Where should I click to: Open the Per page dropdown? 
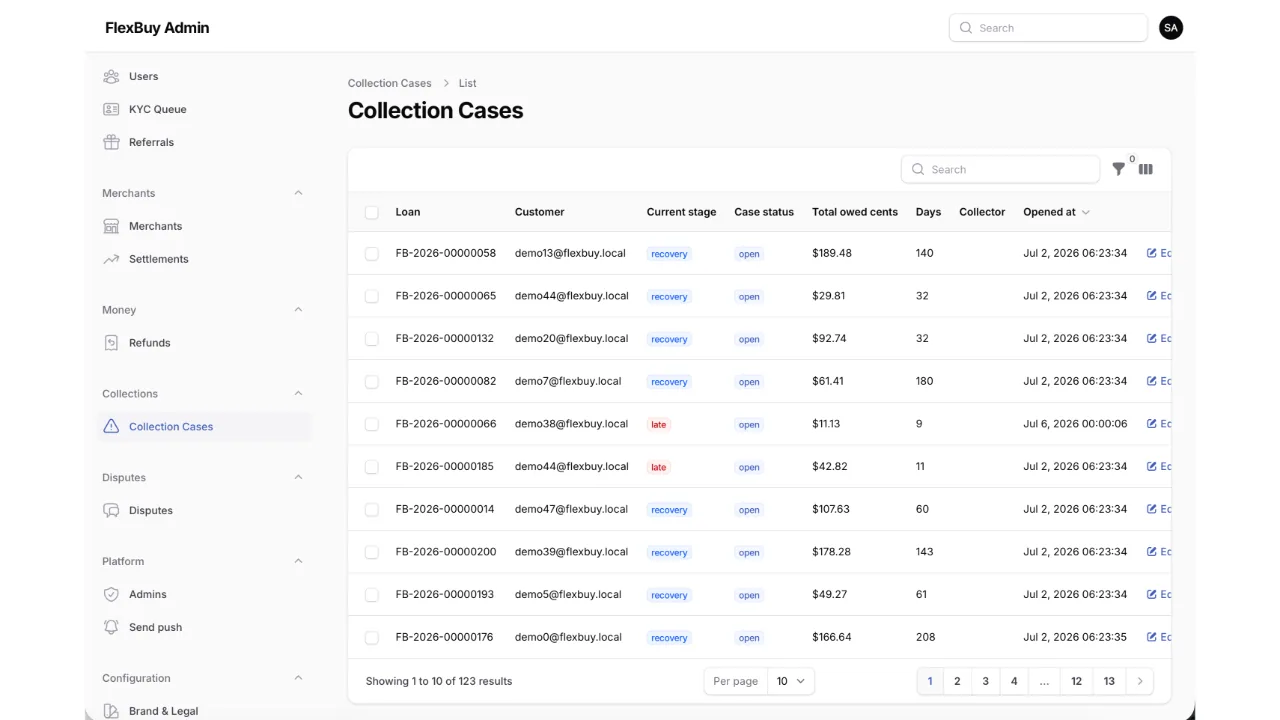pyautogui.click(x=791, y=681)
